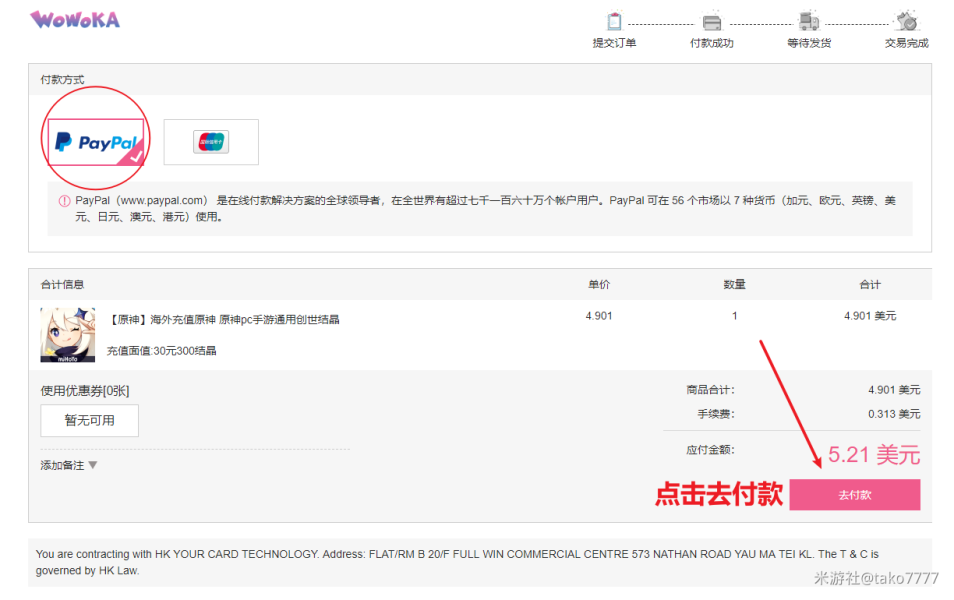Click the 0.313 美元 handling fee value
The image size is (954, 600).
tap(894, 414)
